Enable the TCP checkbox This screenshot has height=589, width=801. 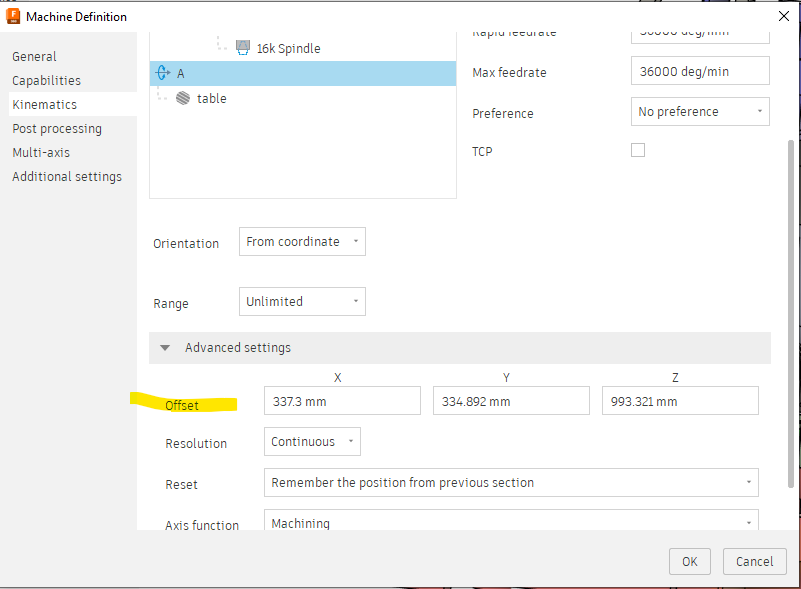point(638,150)
